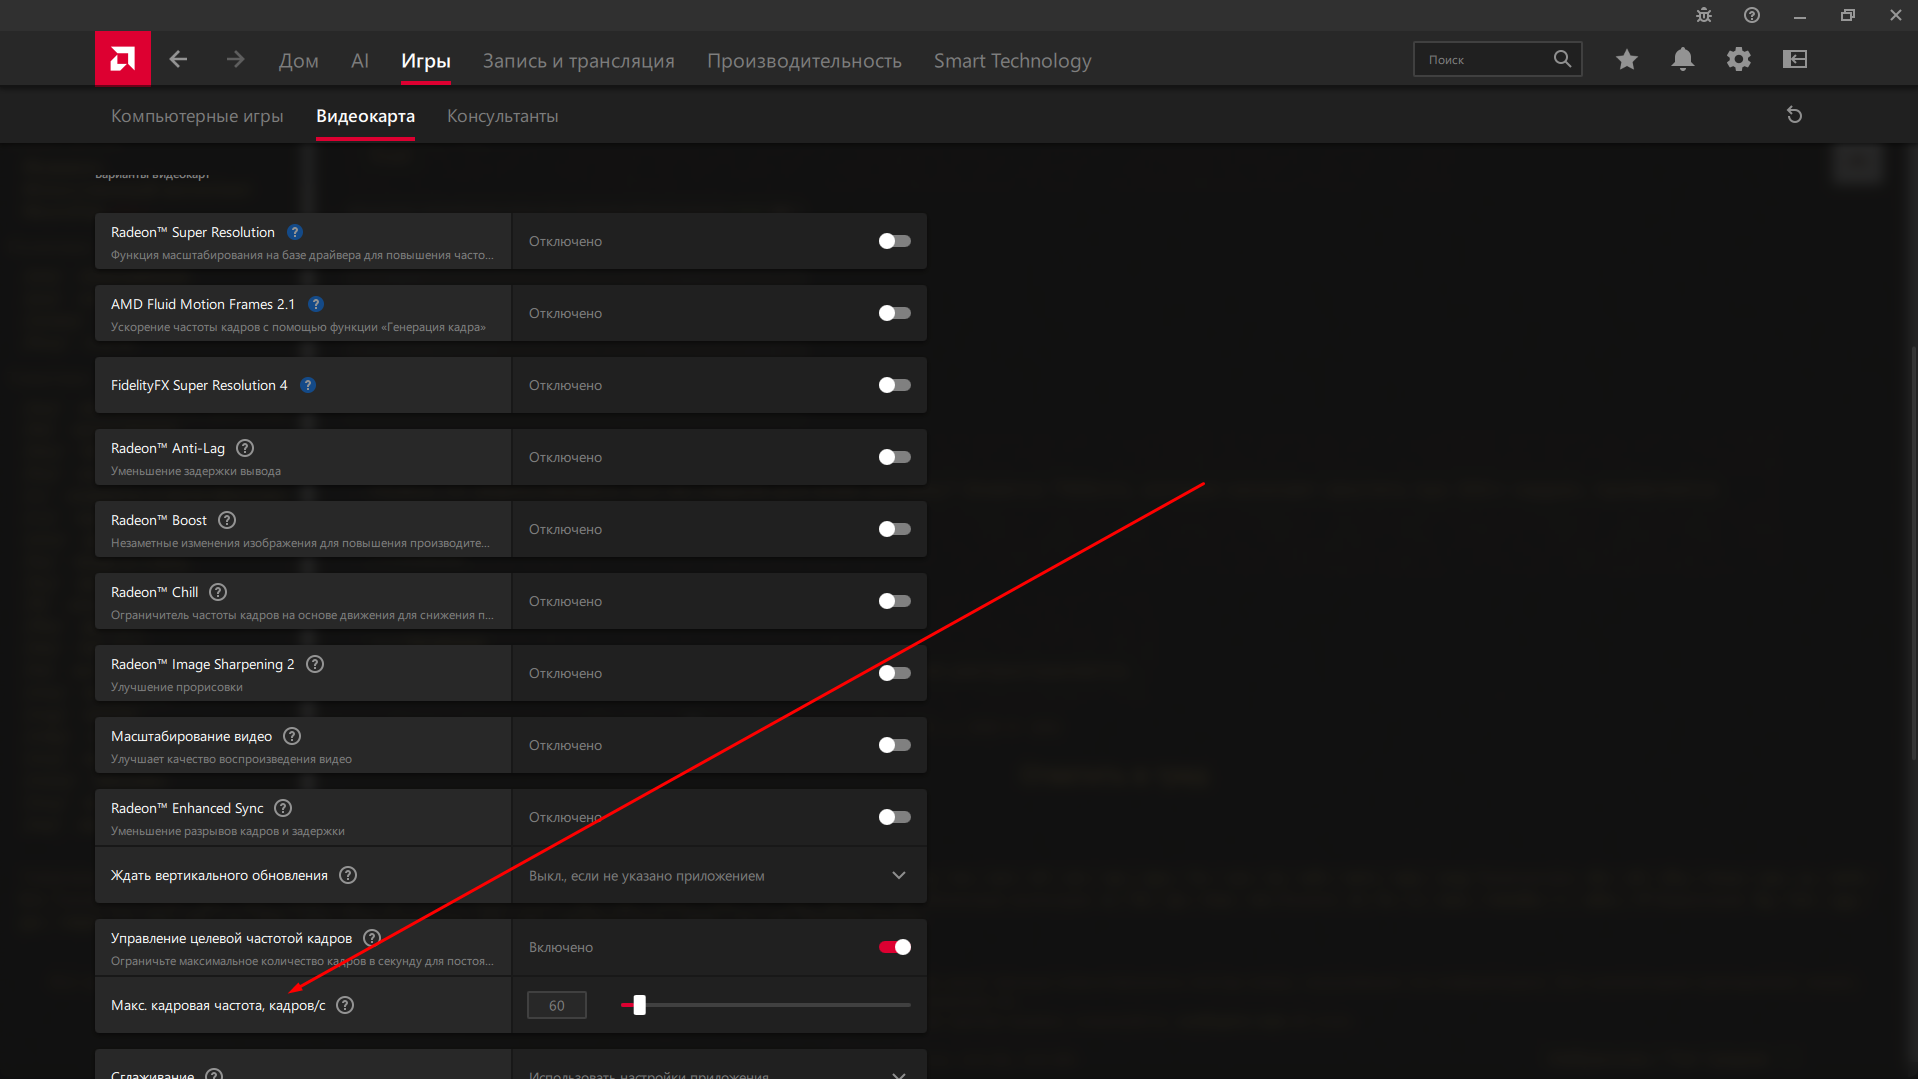Select the Видеокарта subtab

coord(365,116)
